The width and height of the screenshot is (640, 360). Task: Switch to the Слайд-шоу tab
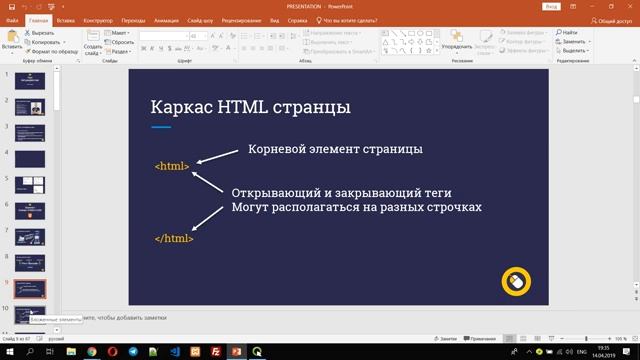(x=200, y=20)
